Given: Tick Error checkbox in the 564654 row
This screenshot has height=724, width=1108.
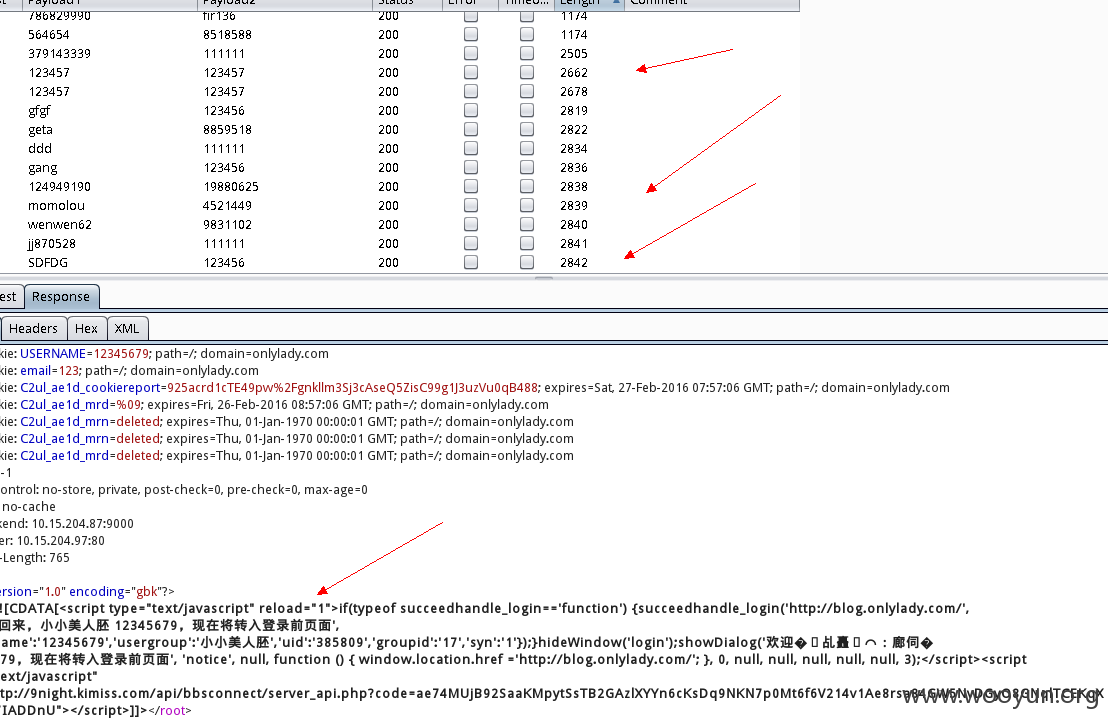Looking at the screenshot, I should point(471,34).
